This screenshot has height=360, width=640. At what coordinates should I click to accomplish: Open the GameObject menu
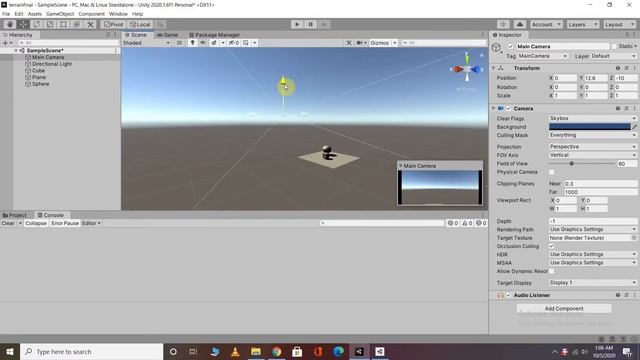[x=60, y=14]
